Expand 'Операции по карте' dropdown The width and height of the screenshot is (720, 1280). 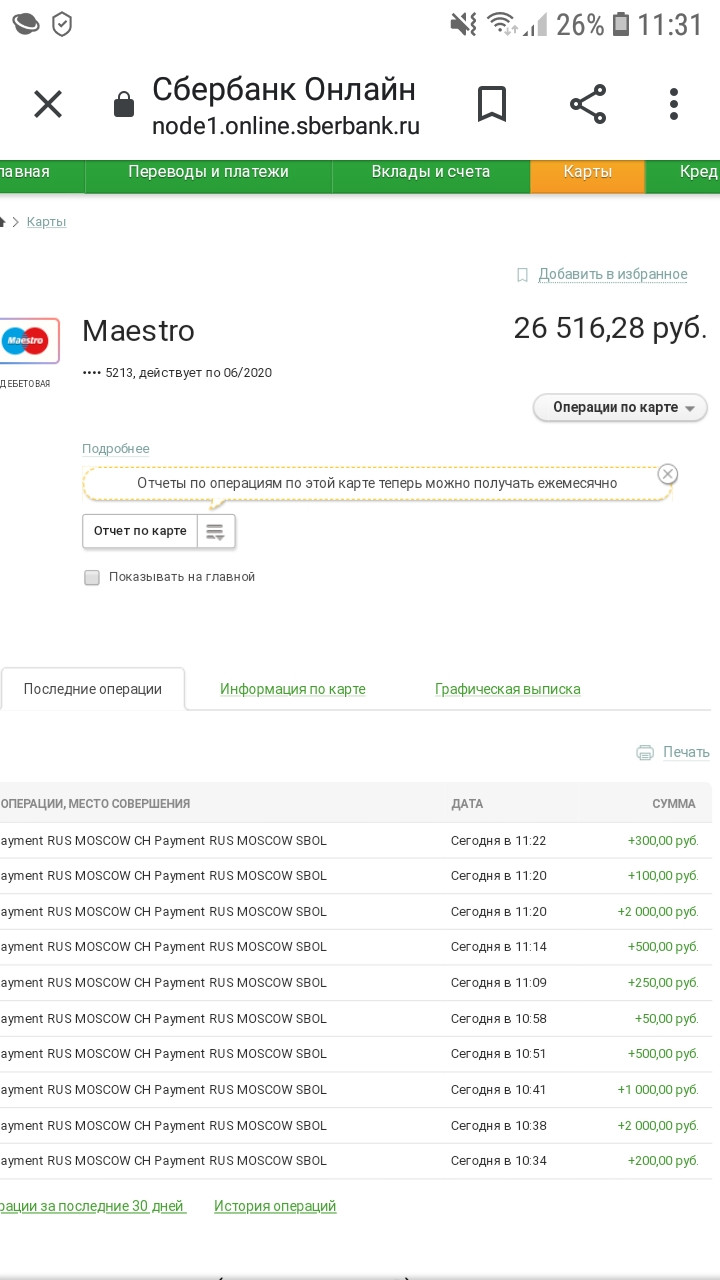tap(620, 408)
